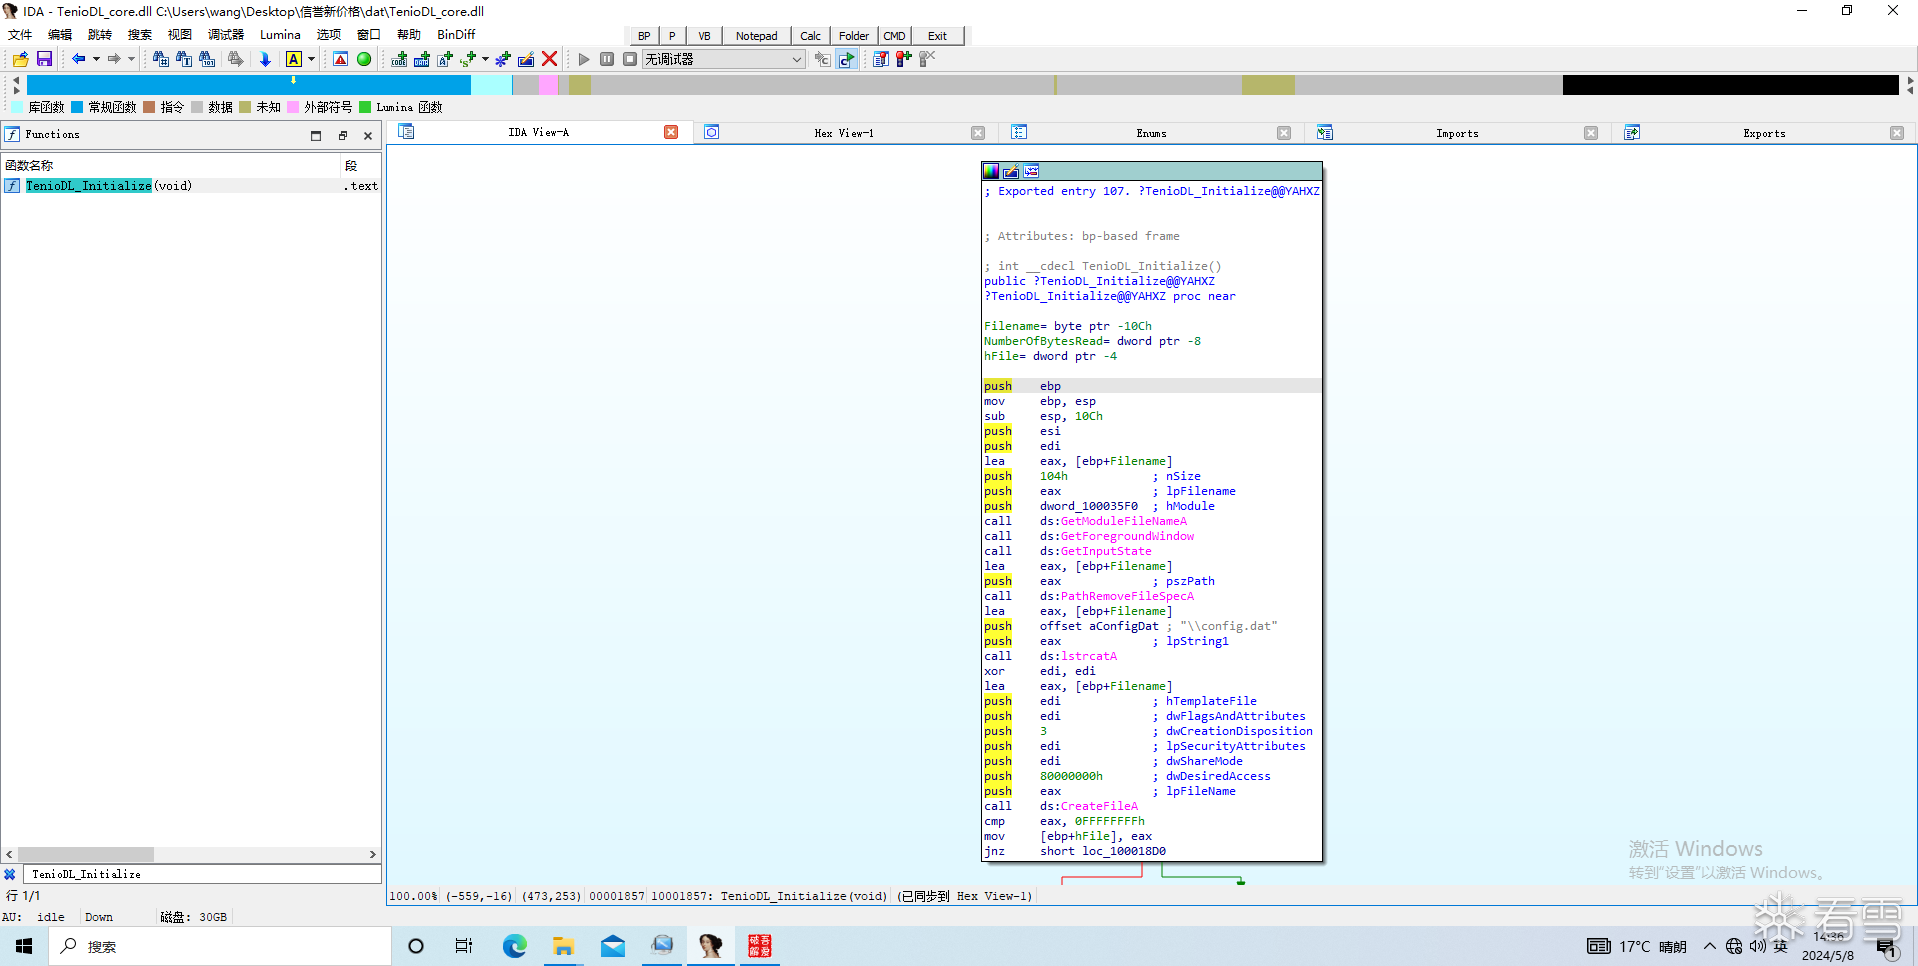Expand the structure-offset toolbar dropdown arrow
This screenshot has height=966, width=1918.
[485, 59]
